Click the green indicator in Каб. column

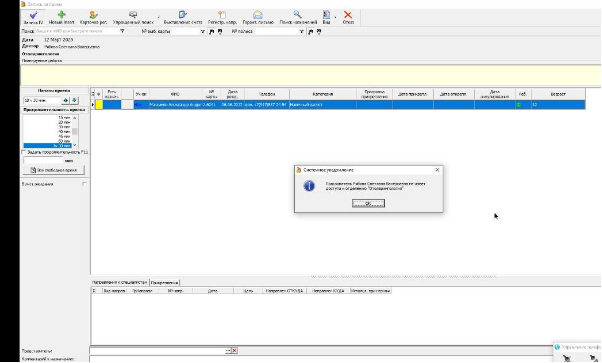[519, 105]
